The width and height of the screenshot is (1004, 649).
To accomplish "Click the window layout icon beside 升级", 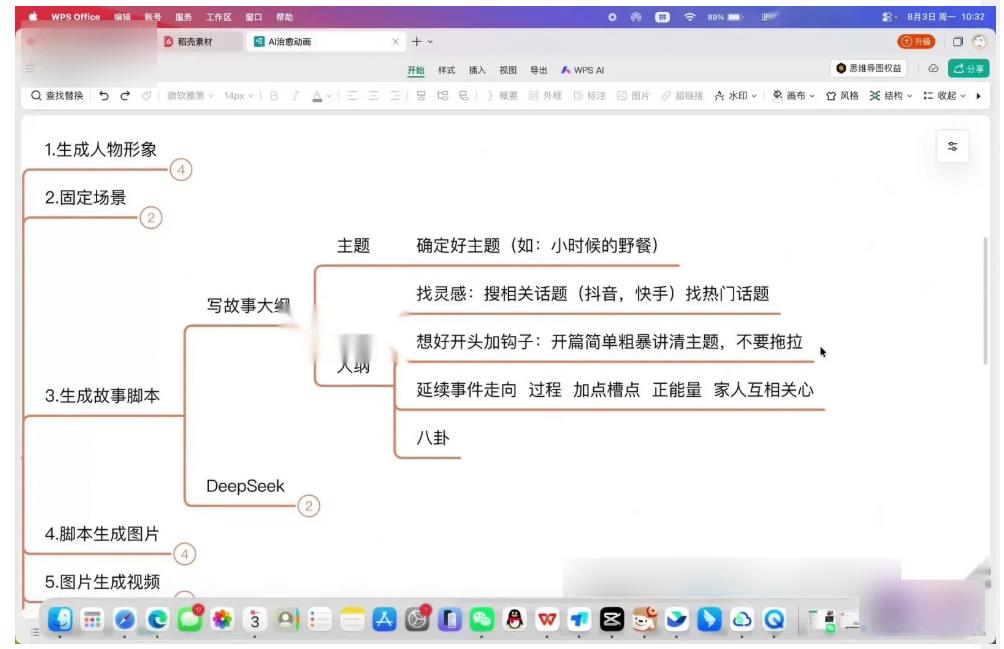I will (957, 42).
